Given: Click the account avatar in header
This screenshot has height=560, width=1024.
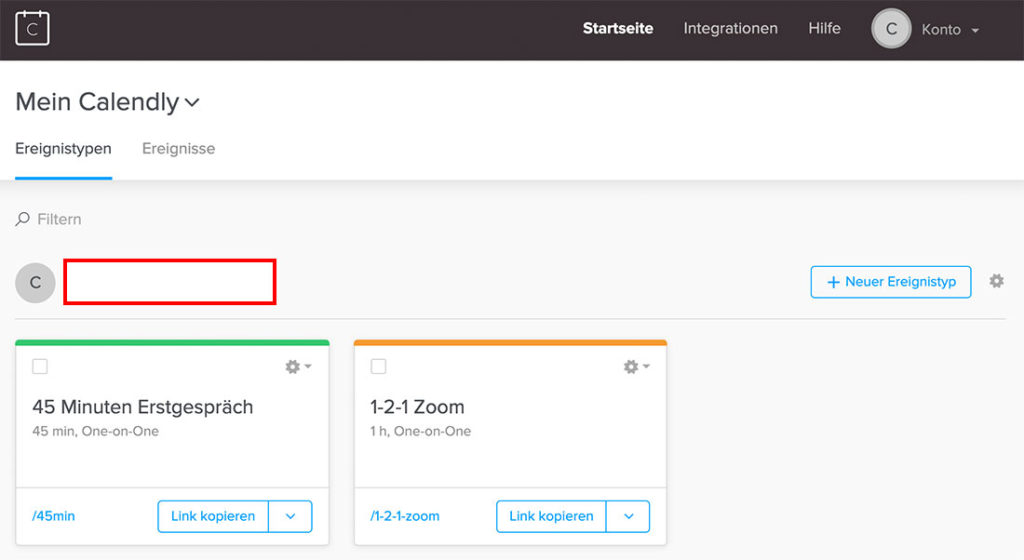Looking at the screenshot, I should point(891,29).
